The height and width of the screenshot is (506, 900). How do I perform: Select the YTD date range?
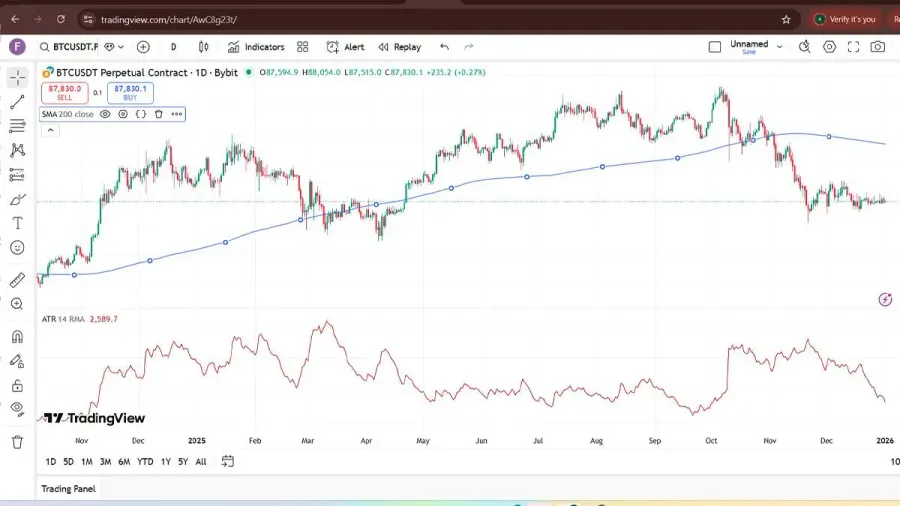click(145, 462)
